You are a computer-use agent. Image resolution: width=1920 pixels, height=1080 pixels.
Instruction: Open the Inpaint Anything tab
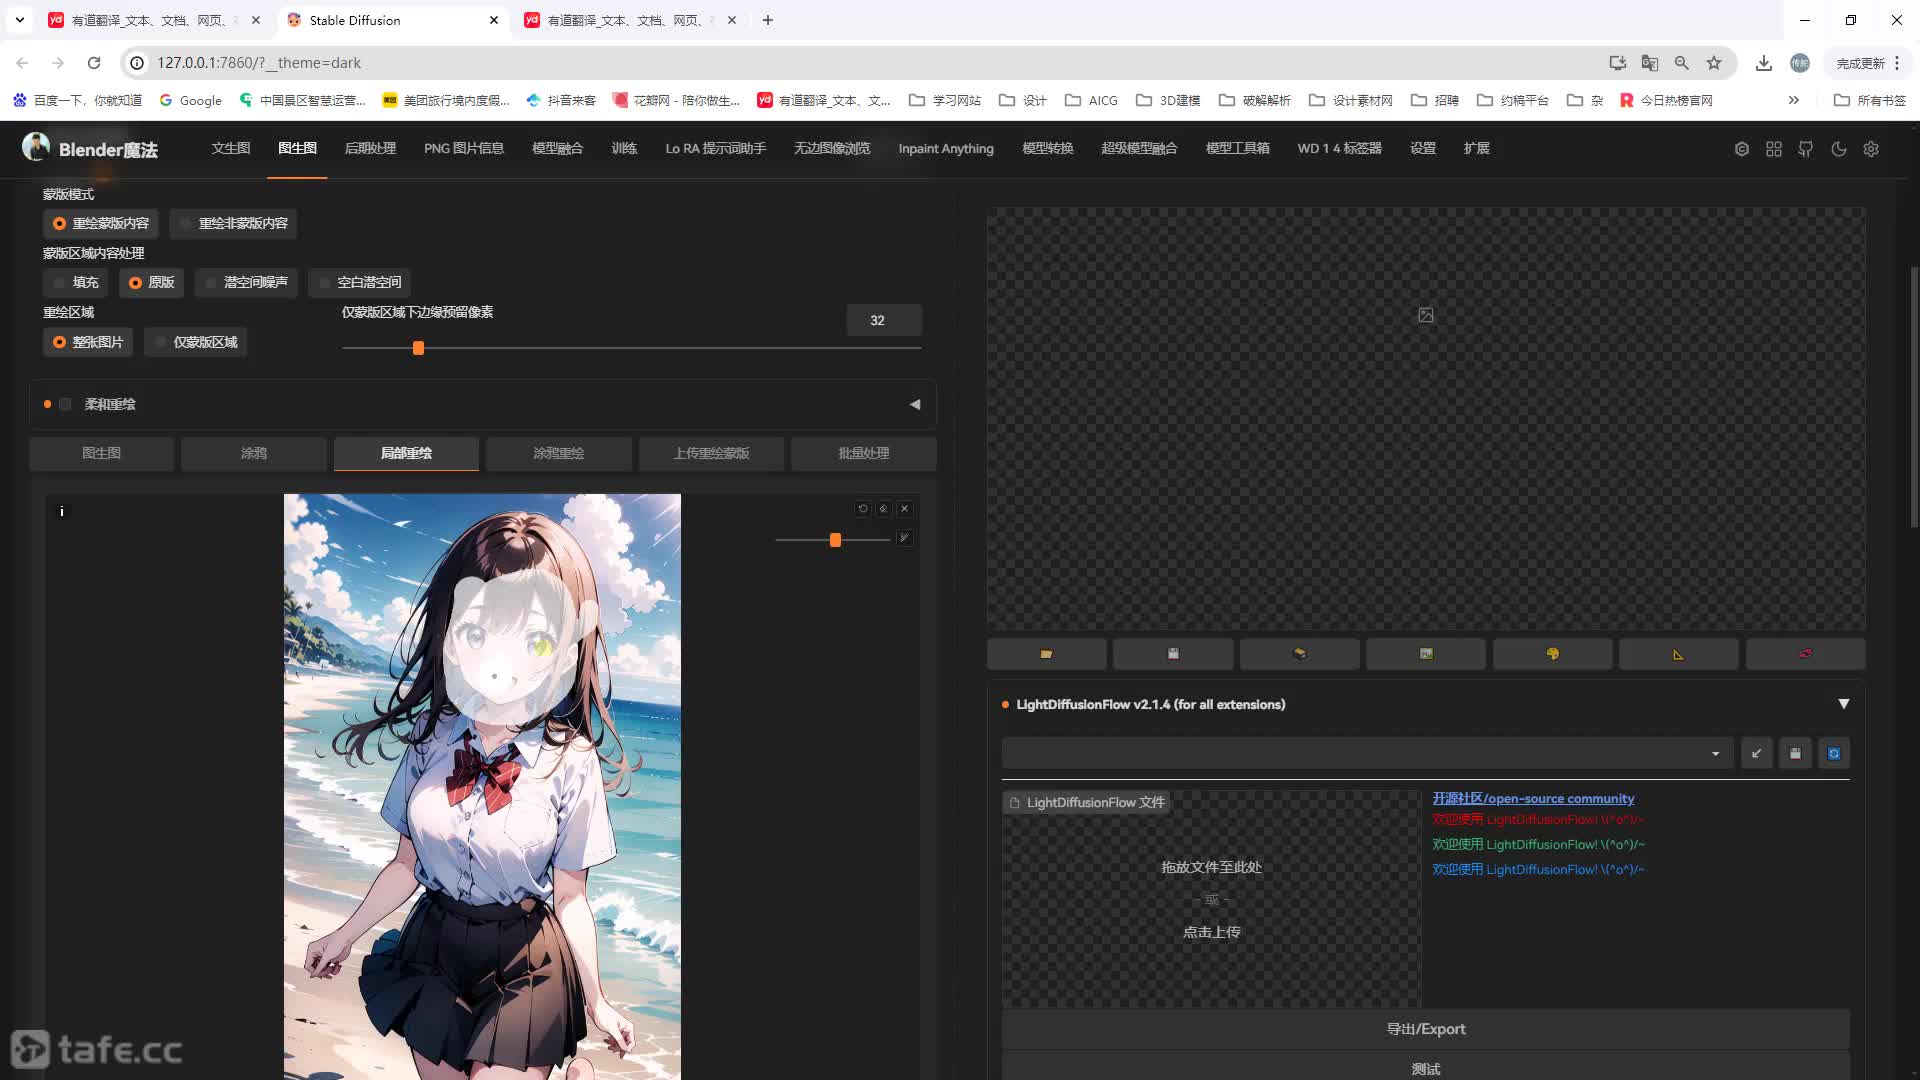coord(946,148)
